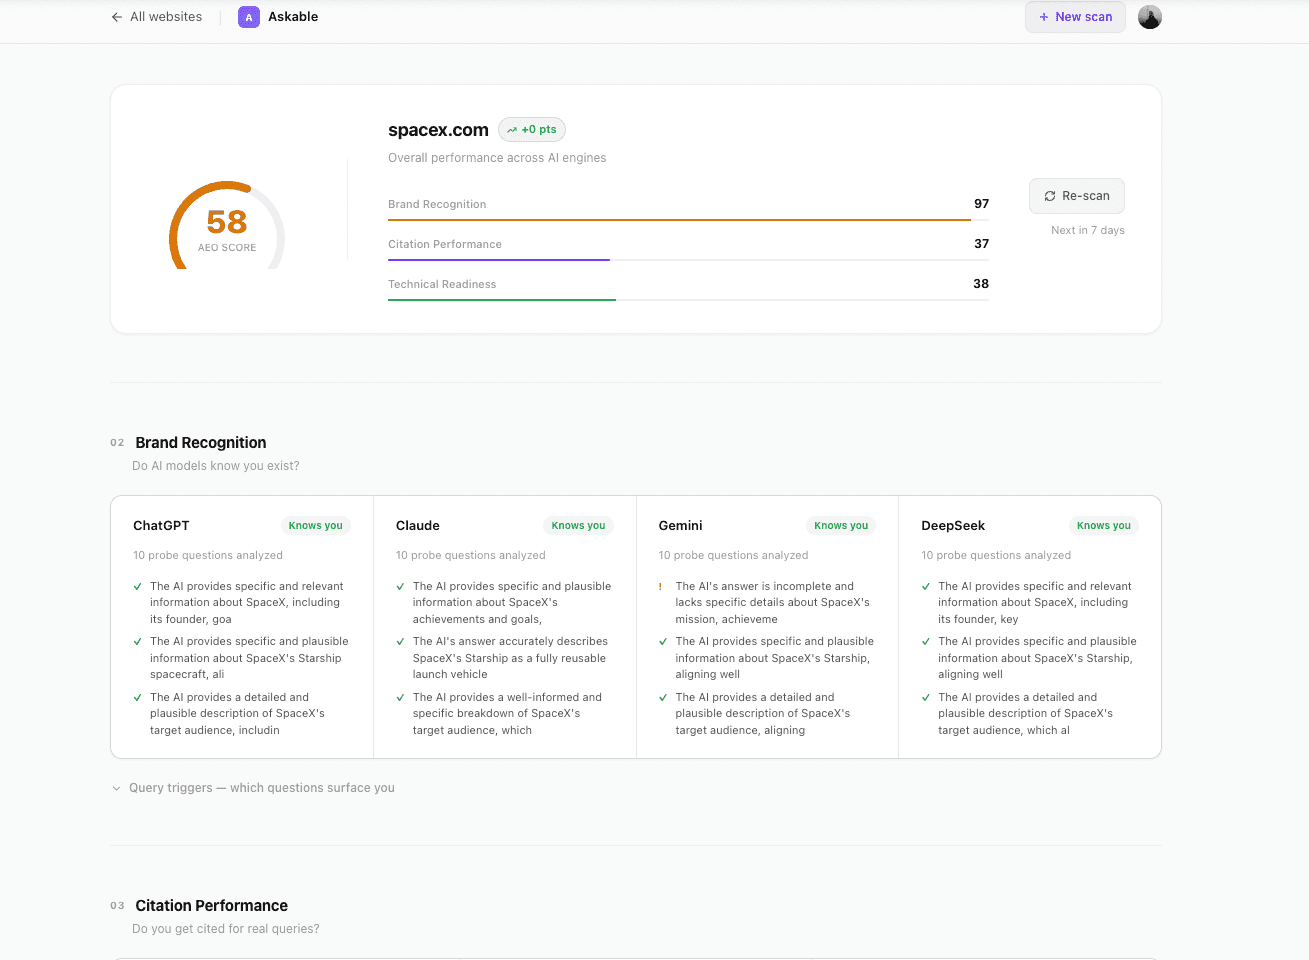Click Do AI models know you exist?
The width and height of the screenshot is (1309, 960).
pyautogui.click(x=216, y=466)
